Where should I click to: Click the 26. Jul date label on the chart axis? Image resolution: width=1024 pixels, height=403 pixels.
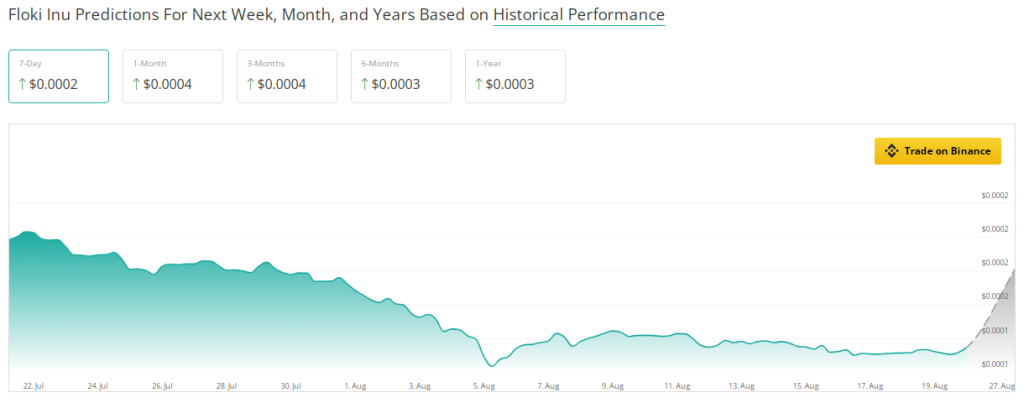point(162,386)
